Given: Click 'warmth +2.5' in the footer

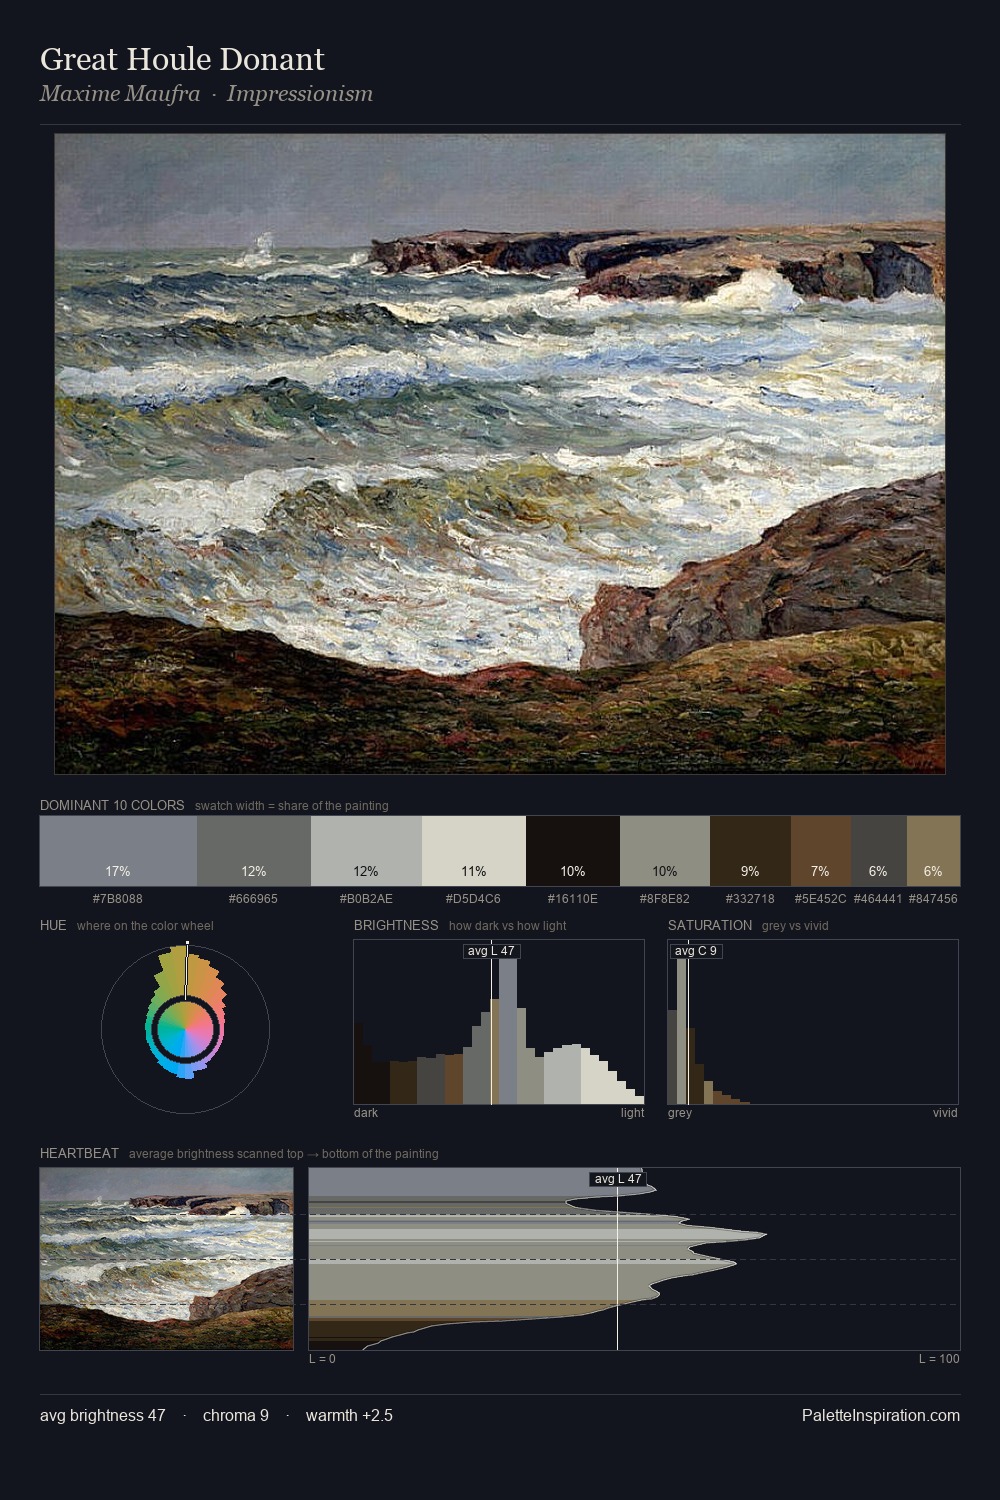Looking at the screenshot, I should [349, 1415].
